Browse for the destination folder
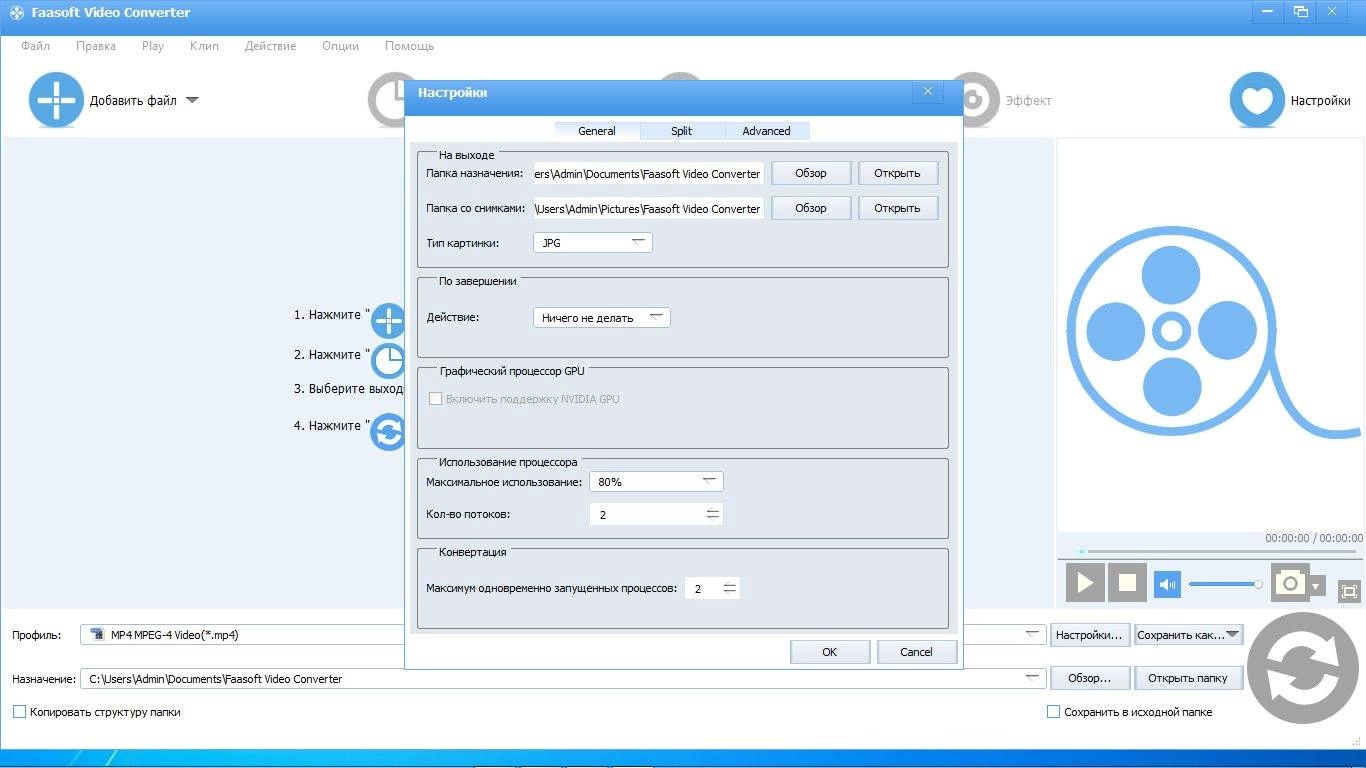 [811, 173]
